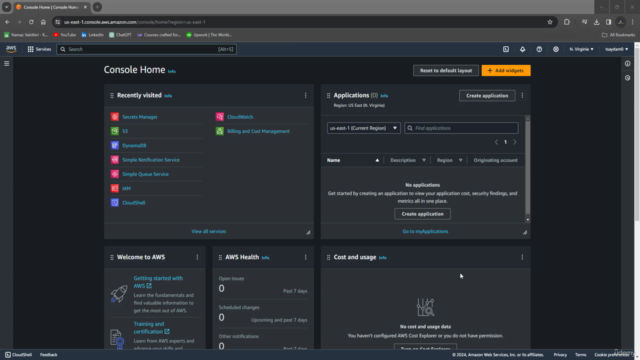Click Create application under No applications
The width and height of the screenshot is (640, 360).
(x=422, y=214)
